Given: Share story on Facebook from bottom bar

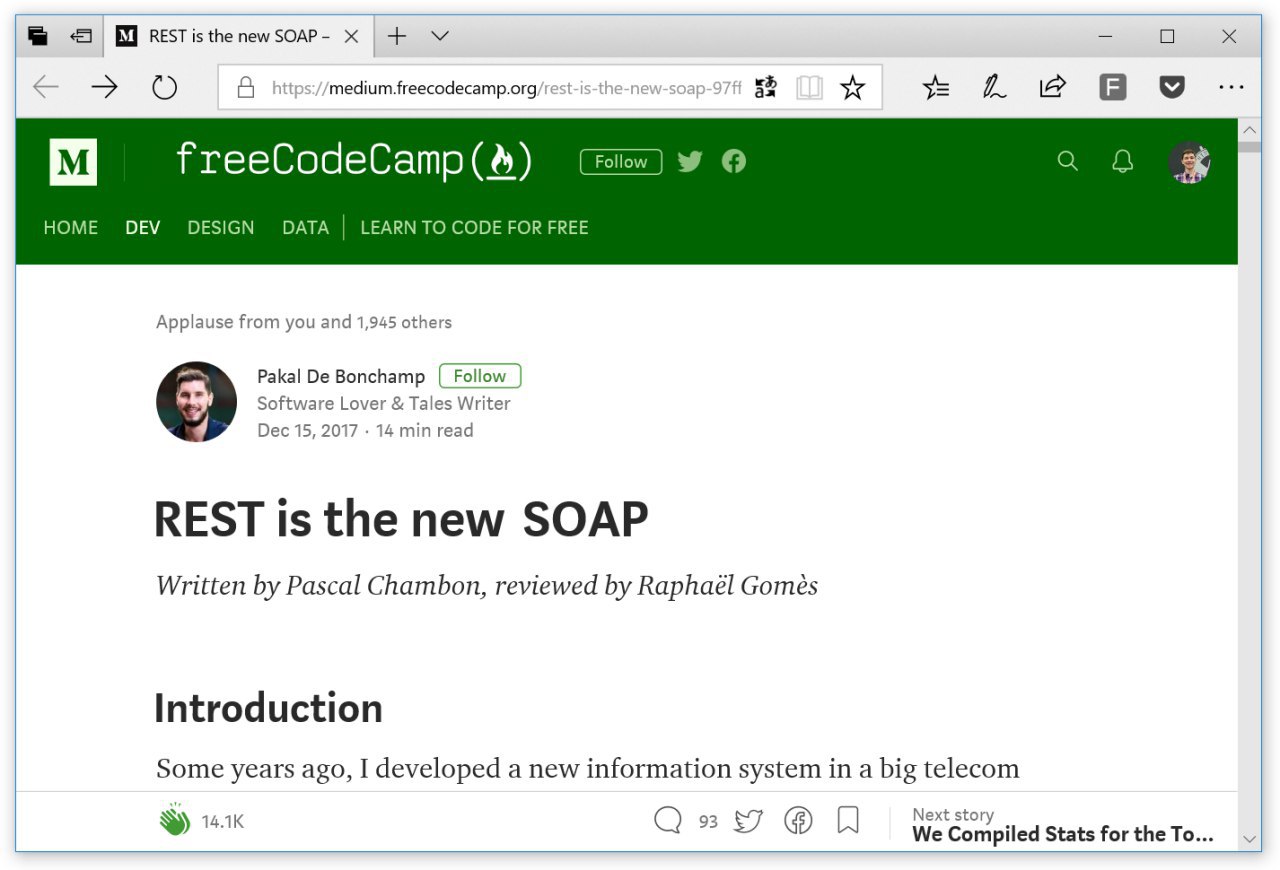Looking at the screenshot, I should coord(798,821).
